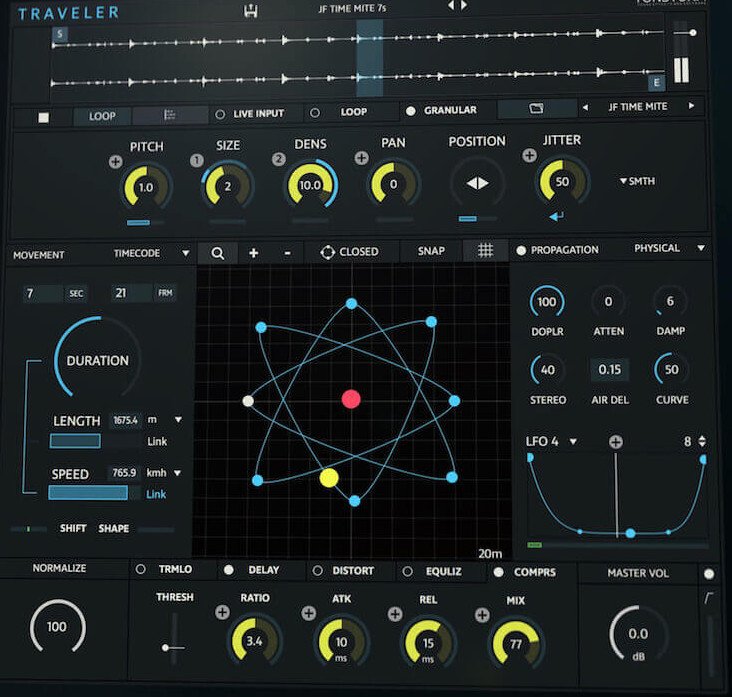
Task: Click the LFO points stepper showing 8
Action: point(702,441)
